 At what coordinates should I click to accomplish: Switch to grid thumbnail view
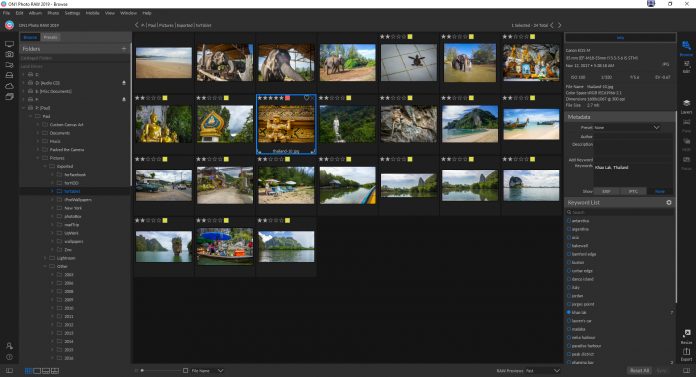point(28,371)
